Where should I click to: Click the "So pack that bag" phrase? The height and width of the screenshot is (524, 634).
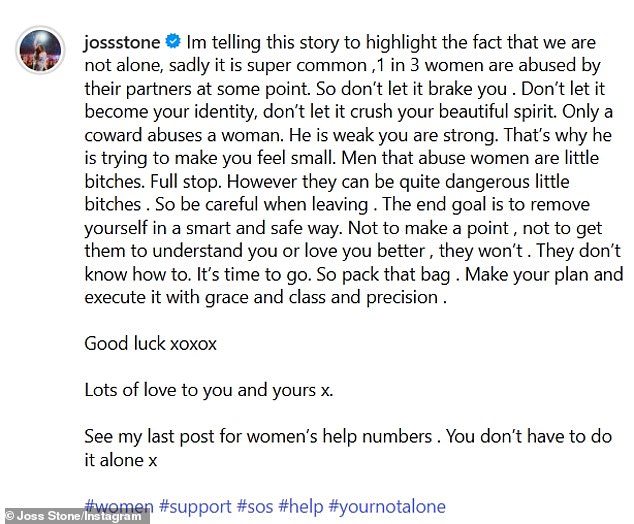click(x=383, y=275)
